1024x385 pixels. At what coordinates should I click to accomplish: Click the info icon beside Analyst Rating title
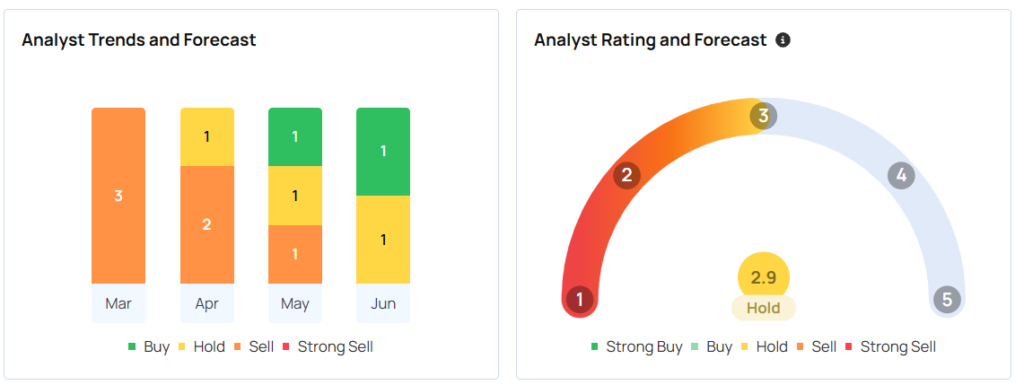[782, 40]
